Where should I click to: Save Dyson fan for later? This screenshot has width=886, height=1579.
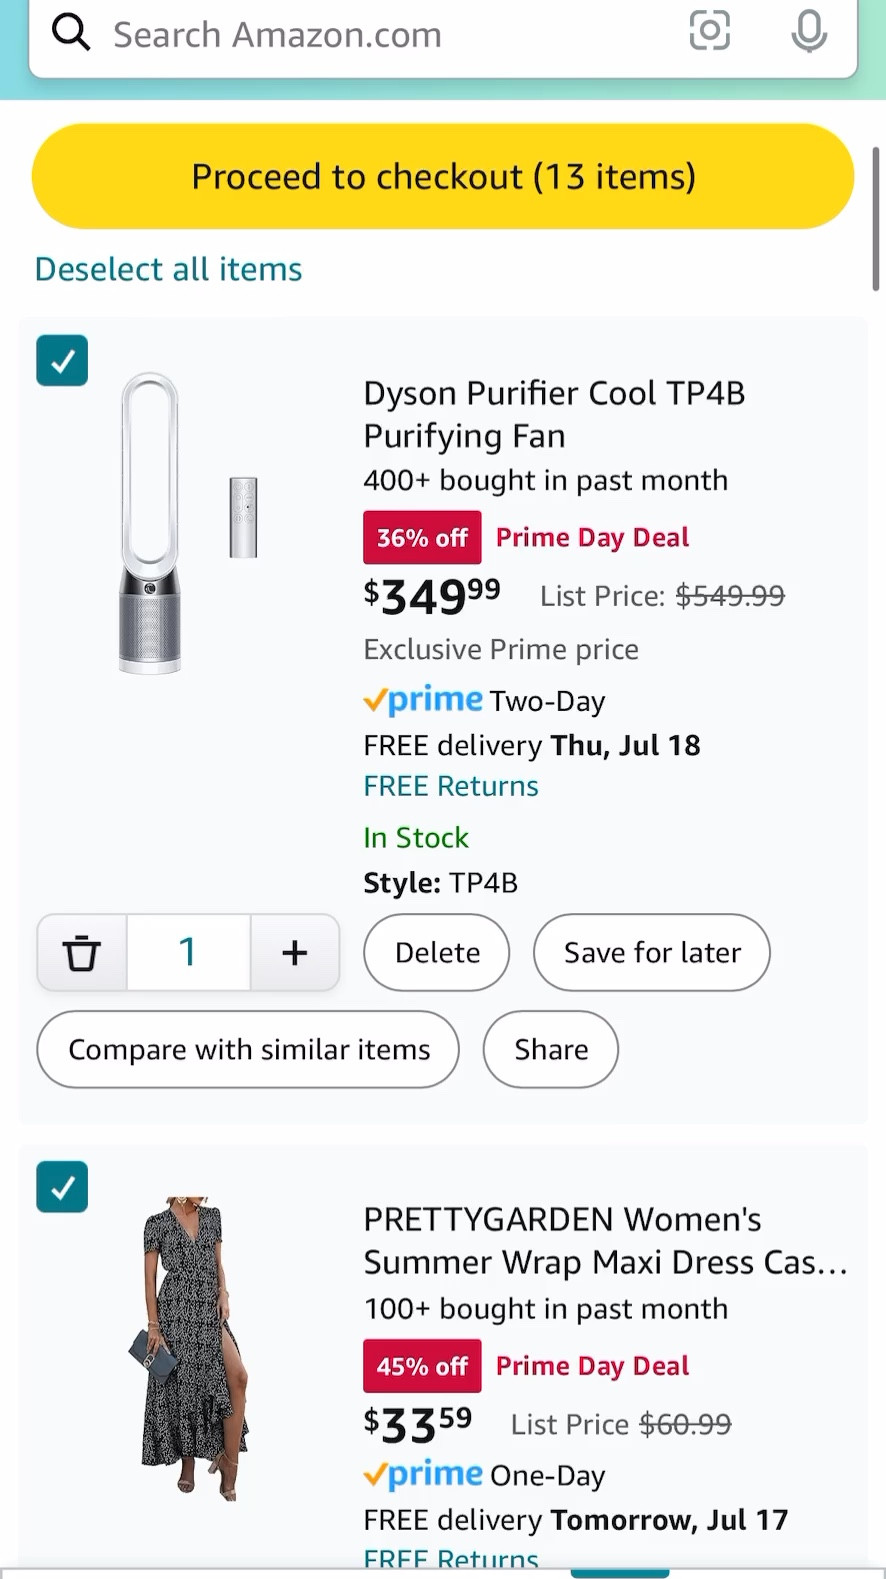(652, 952)
